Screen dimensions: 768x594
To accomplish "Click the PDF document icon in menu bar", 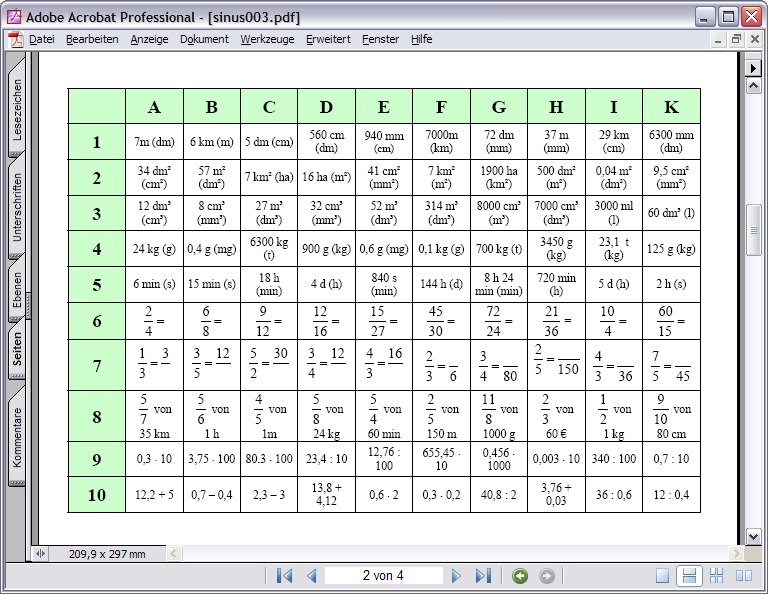I will pyautogui.click(x=16, y=39).
